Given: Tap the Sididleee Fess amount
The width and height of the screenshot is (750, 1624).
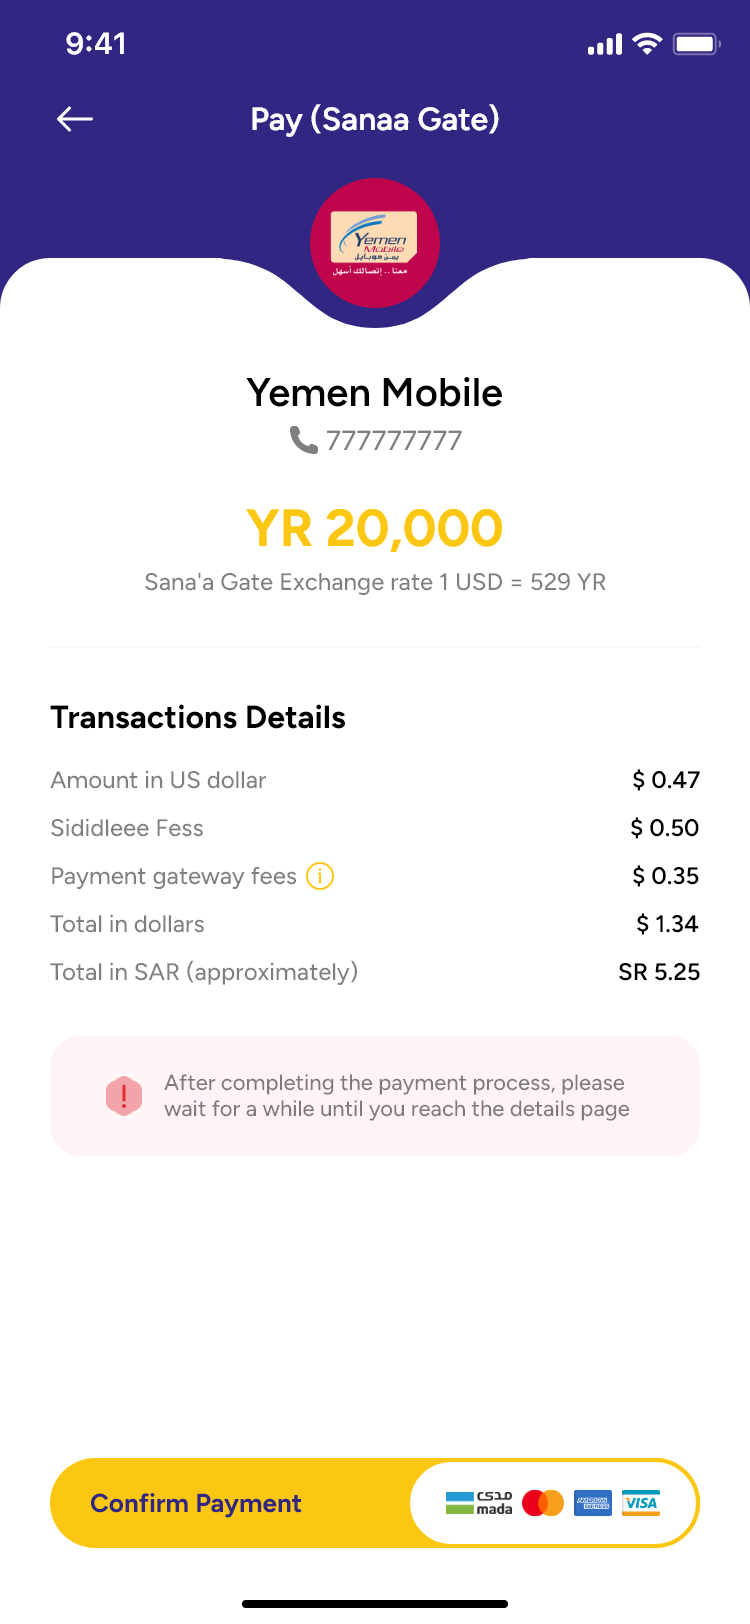Looking at the screenshot, I should [665, 828].
